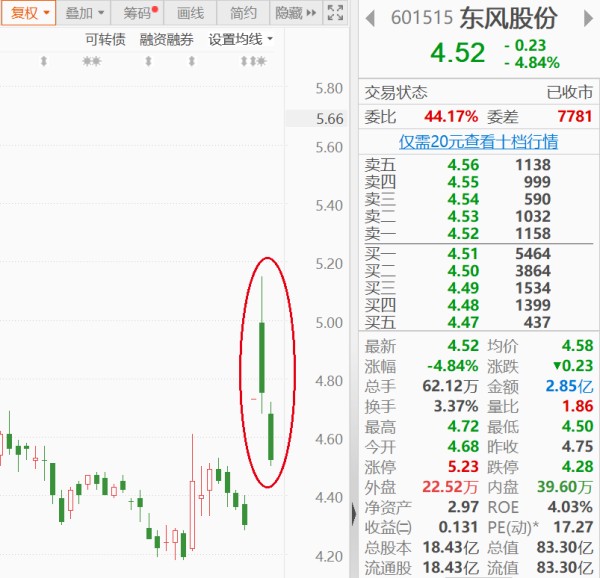The image size is (600, 578).
Task: Click the double-arrow icon next to 隐藏
Action: pos(311,13)
